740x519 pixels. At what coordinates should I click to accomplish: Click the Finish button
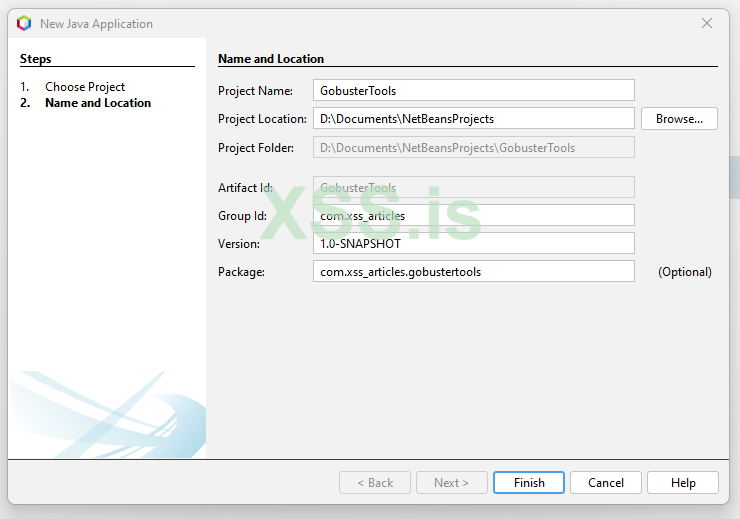click(529, 483)
